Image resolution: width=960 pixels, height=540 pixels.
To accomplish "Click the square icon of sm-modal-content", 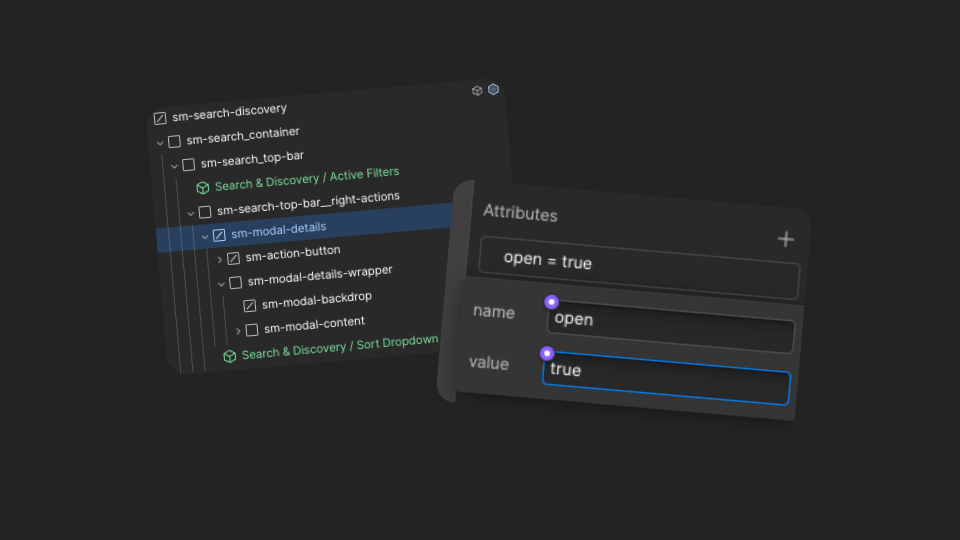I will tap(252, 330).
